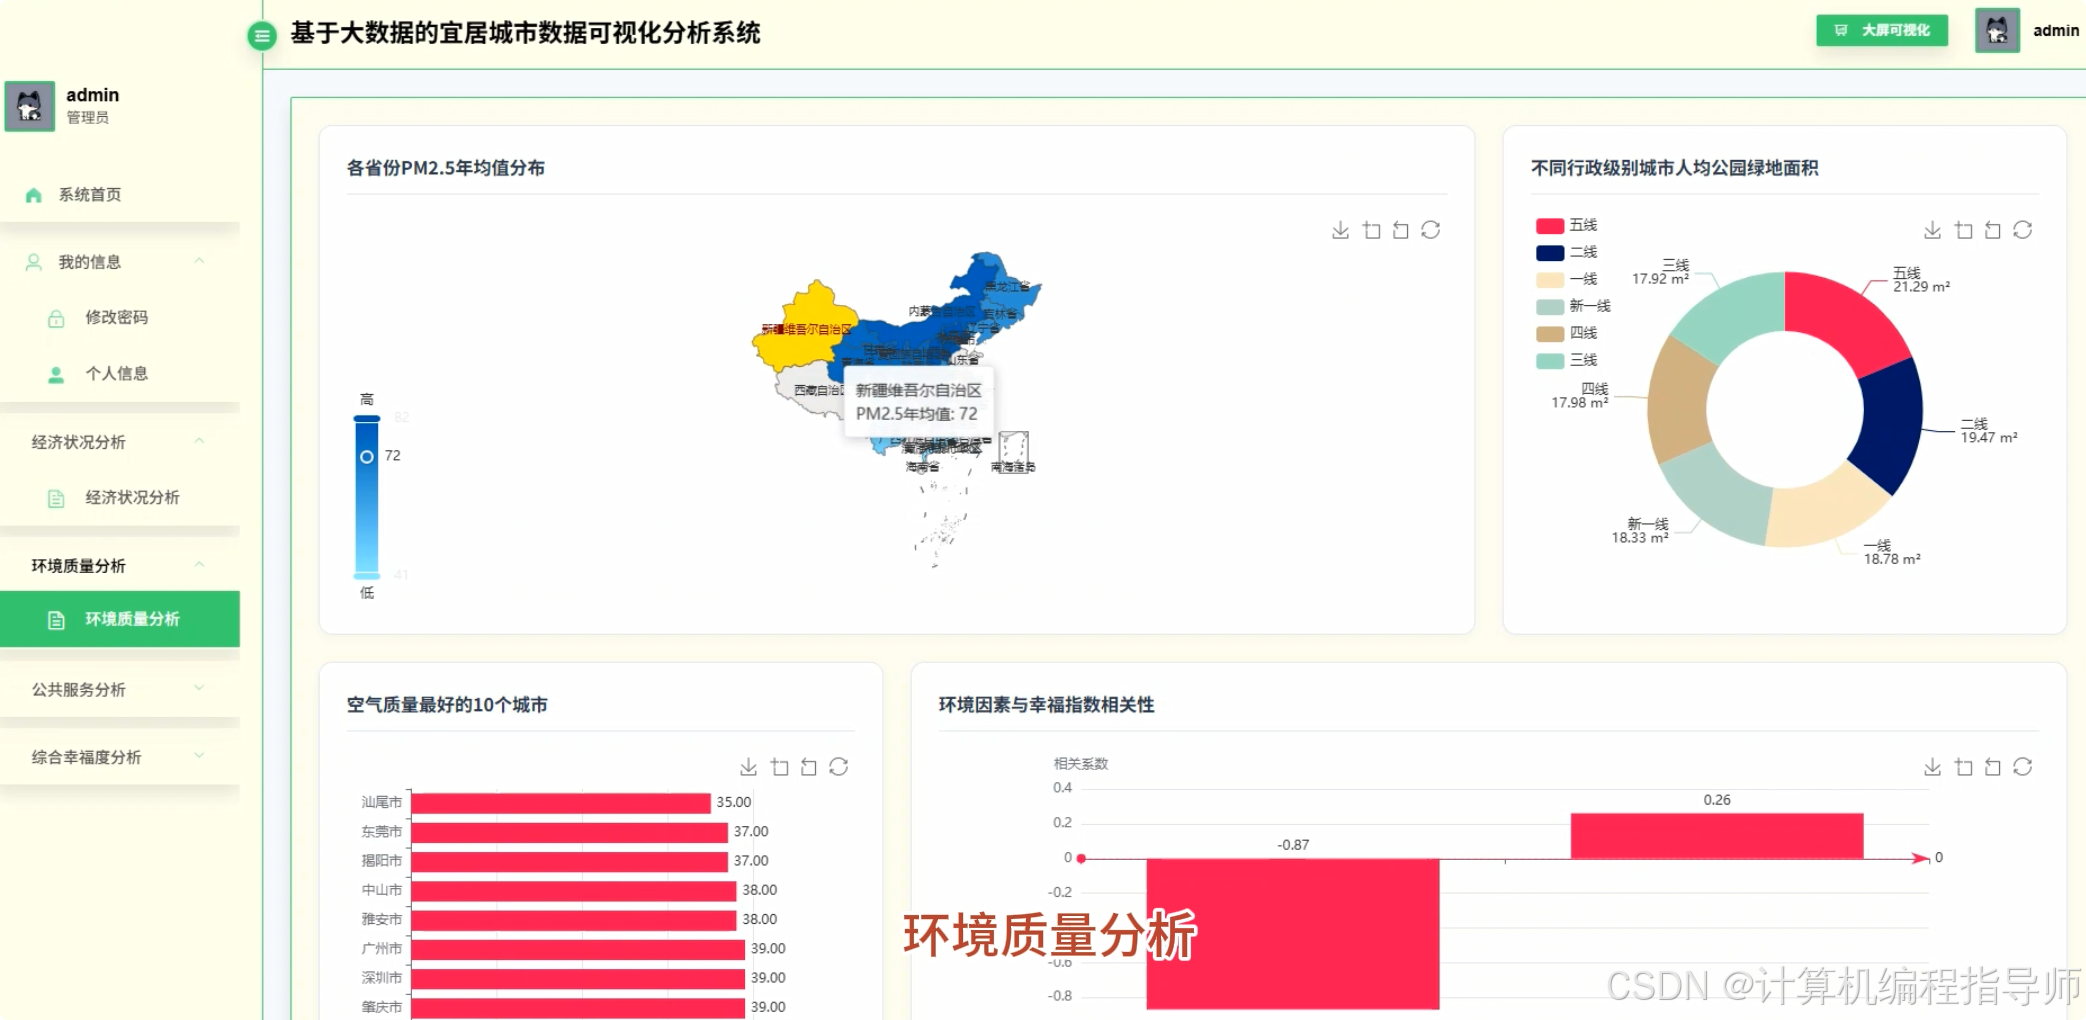Toggle the 一线 legend series
This screenshot has height=1020, width=2086.
coord(1566,280)
